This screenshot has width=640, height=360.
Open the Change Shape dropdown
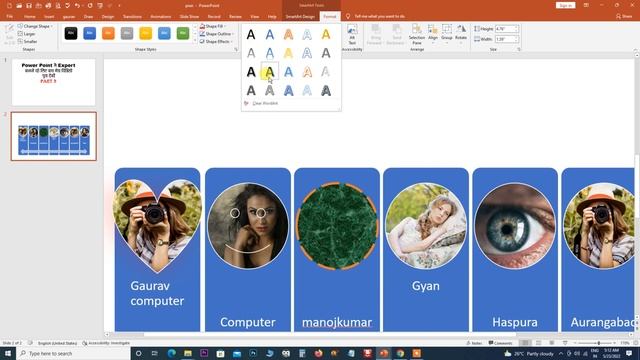point(36,26)
